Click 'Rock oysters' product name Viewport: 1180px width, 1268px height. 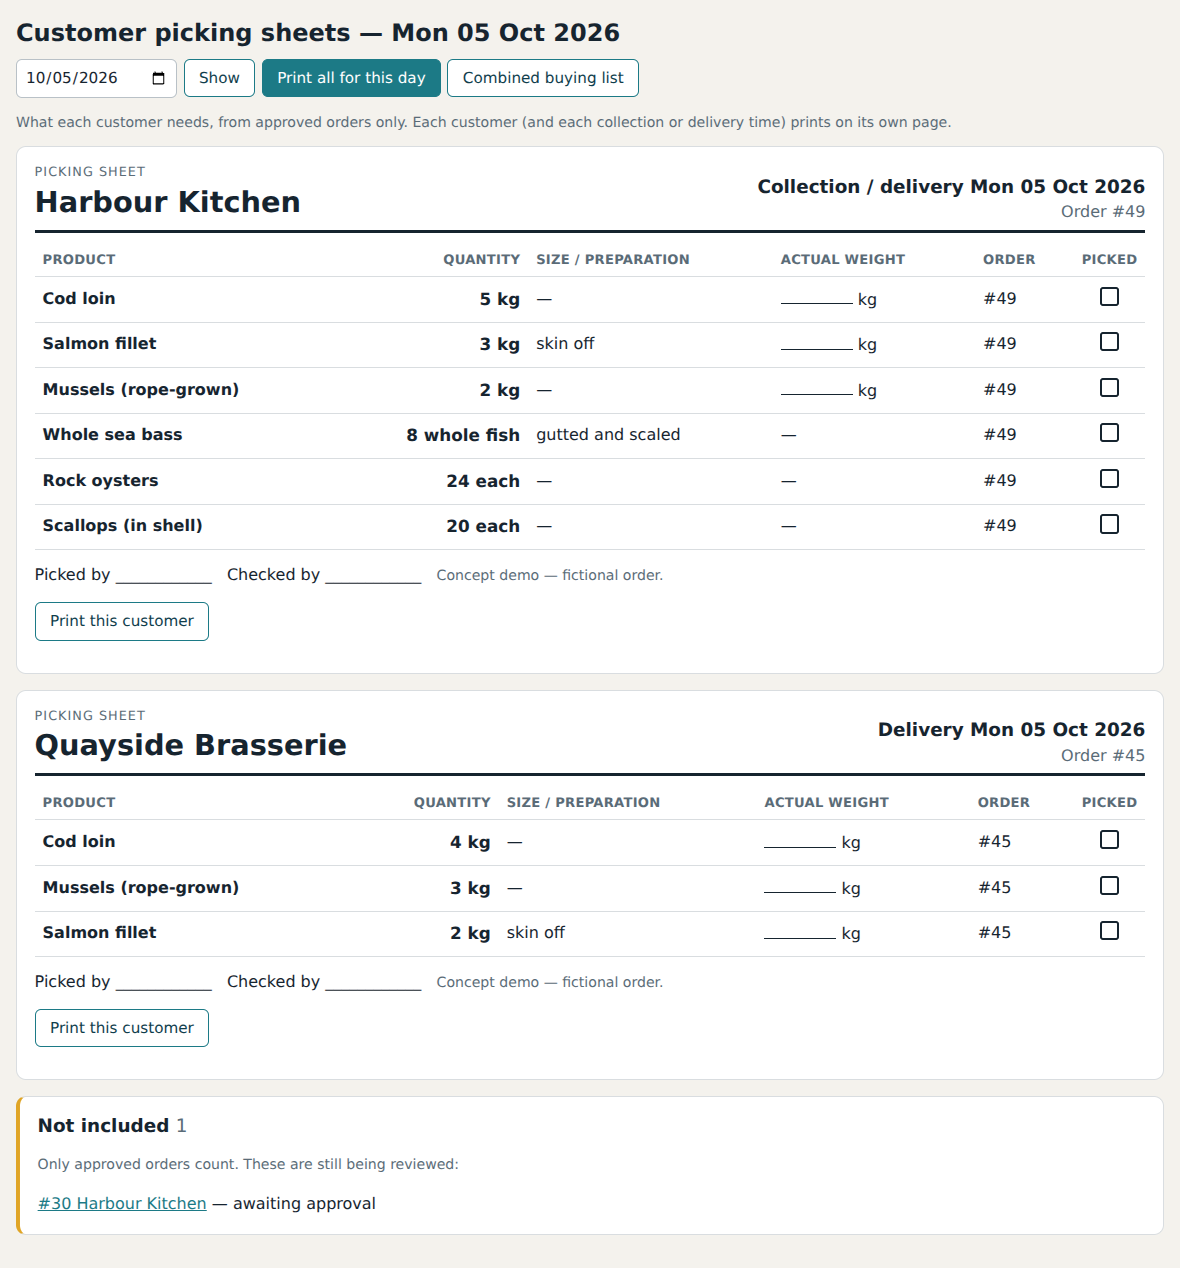[x=100, y=480]
